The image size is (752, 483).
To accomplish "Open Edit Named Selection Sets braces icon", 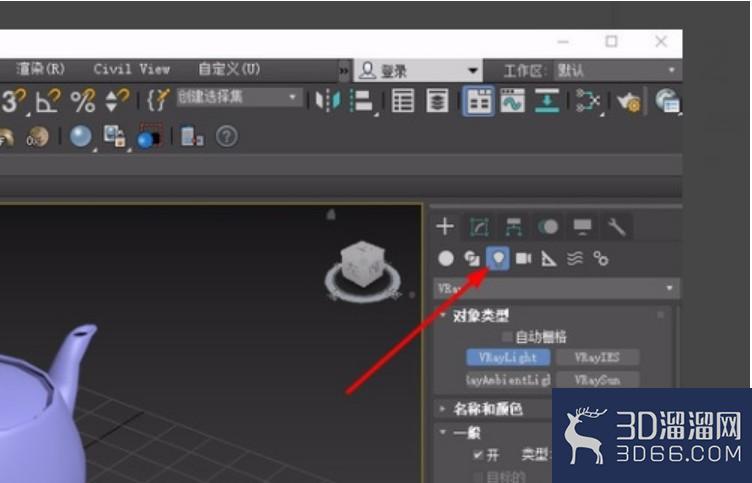I will 158,100.
